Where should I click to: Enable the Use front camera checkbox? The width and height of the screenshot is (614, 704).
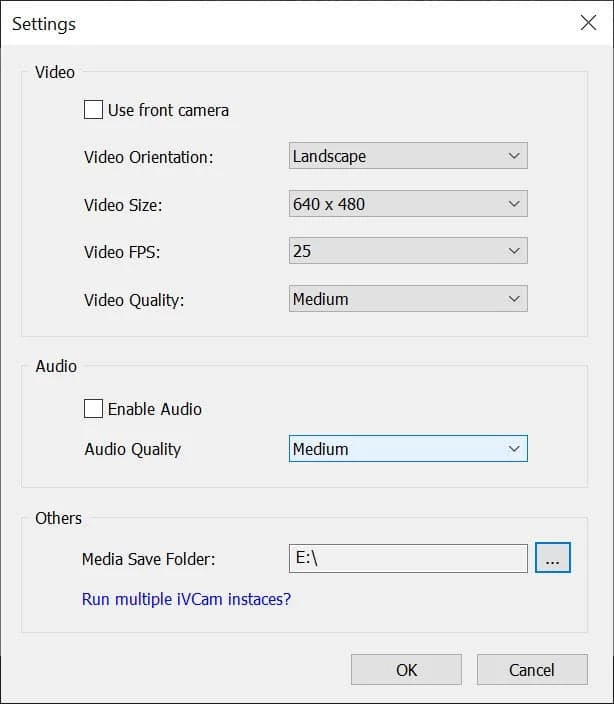pyautogui.click(x=93, y=110)
